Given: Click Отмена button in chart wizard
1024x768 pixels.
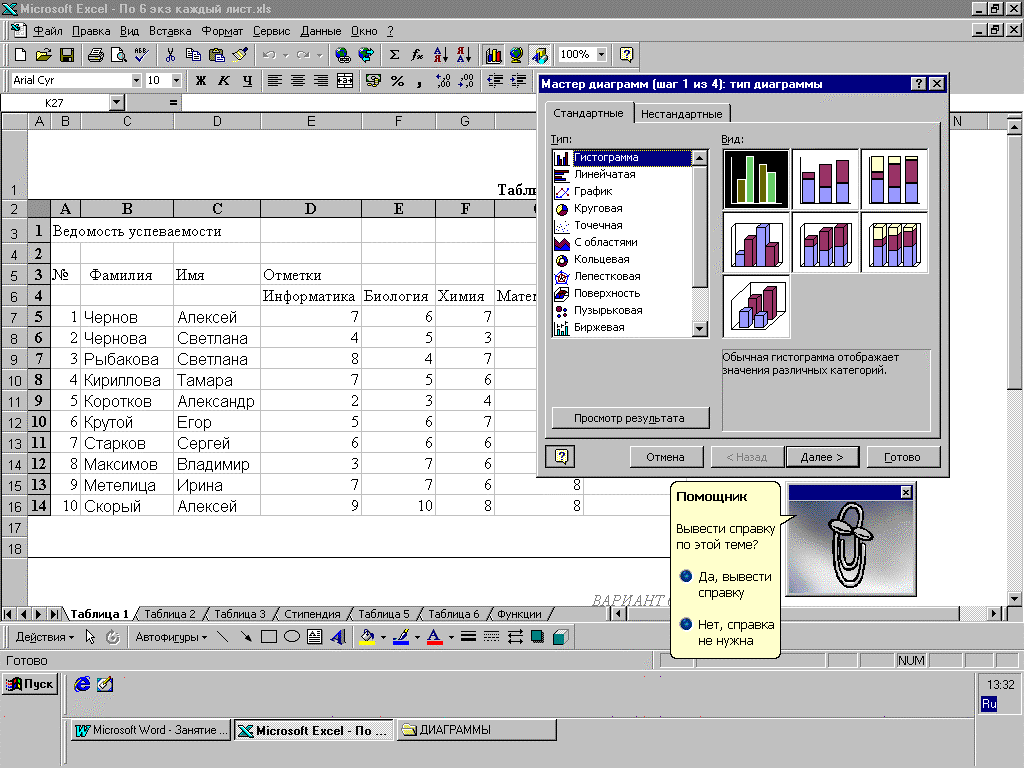Looking at the screenshot, I should (x=665, y=457).
